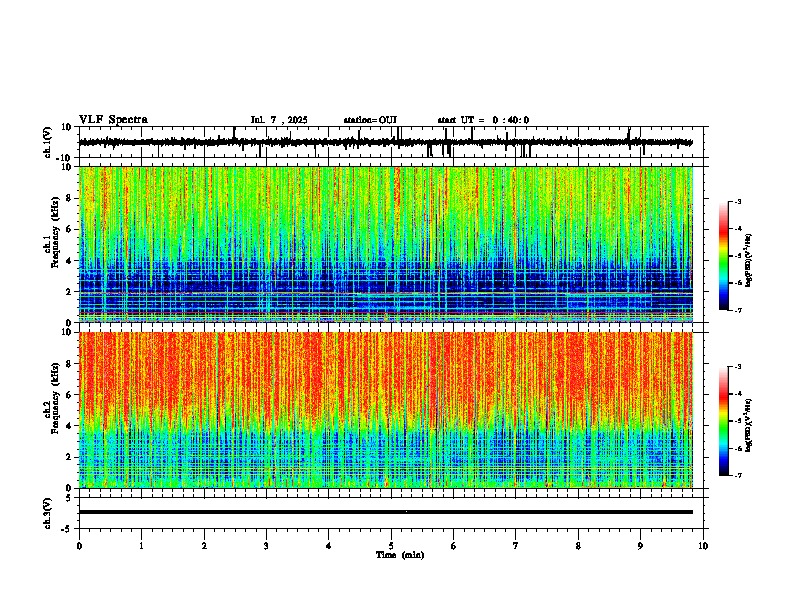Click the ch.2 color bar log(PSD) label

(x=748, y=425)
